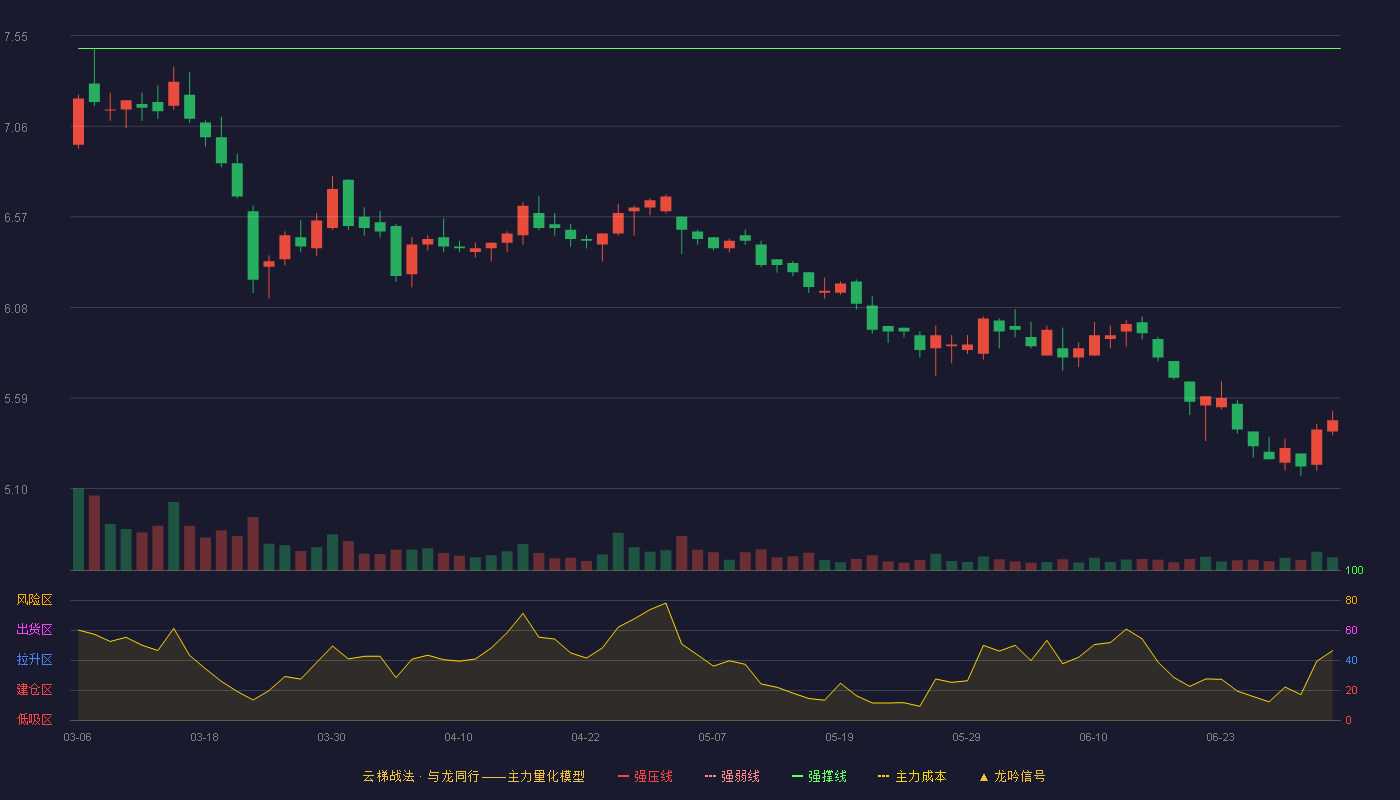
Task: Click the 5.10 price axis label
Action: pos(16,490)
